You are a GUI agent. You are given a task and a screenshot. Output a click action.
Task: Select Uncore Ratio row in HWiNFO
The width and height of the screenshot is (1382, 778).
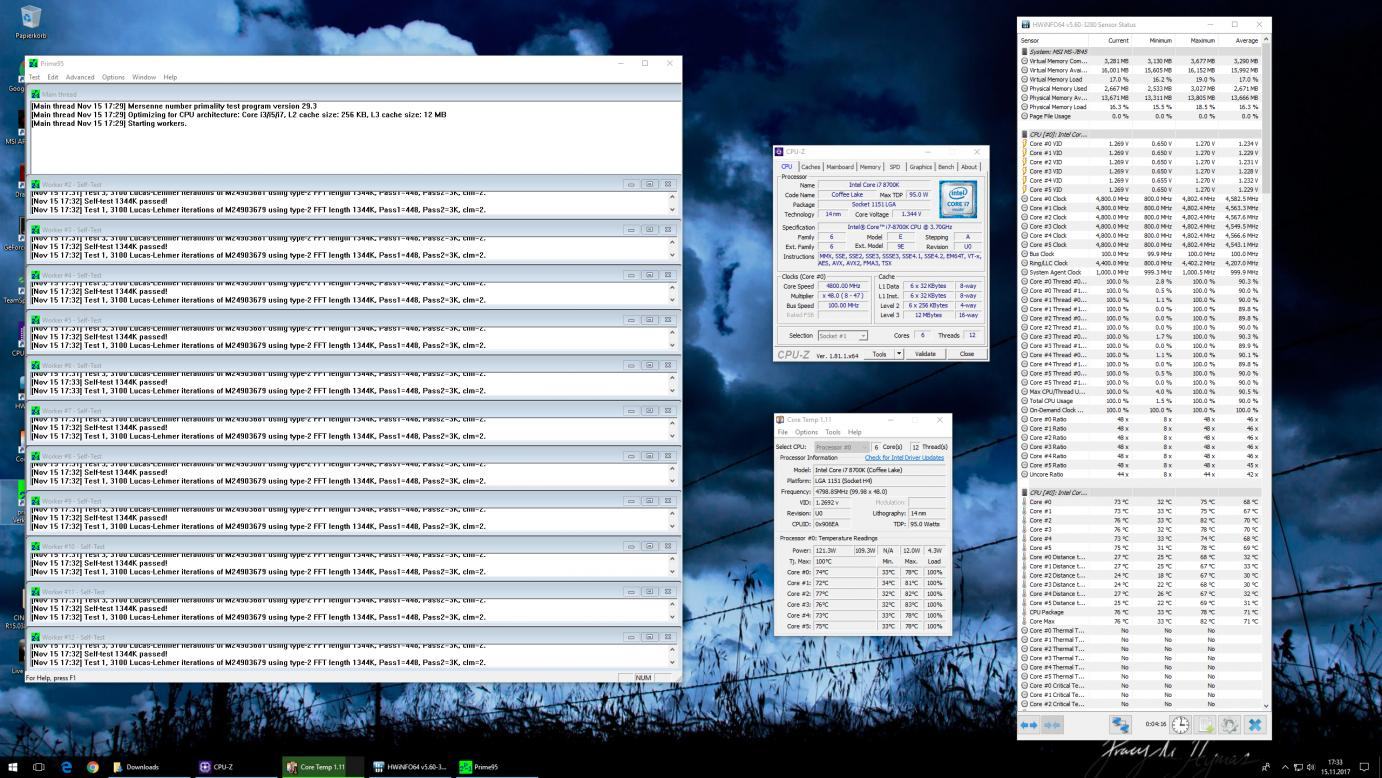(x=1140, y=474)
